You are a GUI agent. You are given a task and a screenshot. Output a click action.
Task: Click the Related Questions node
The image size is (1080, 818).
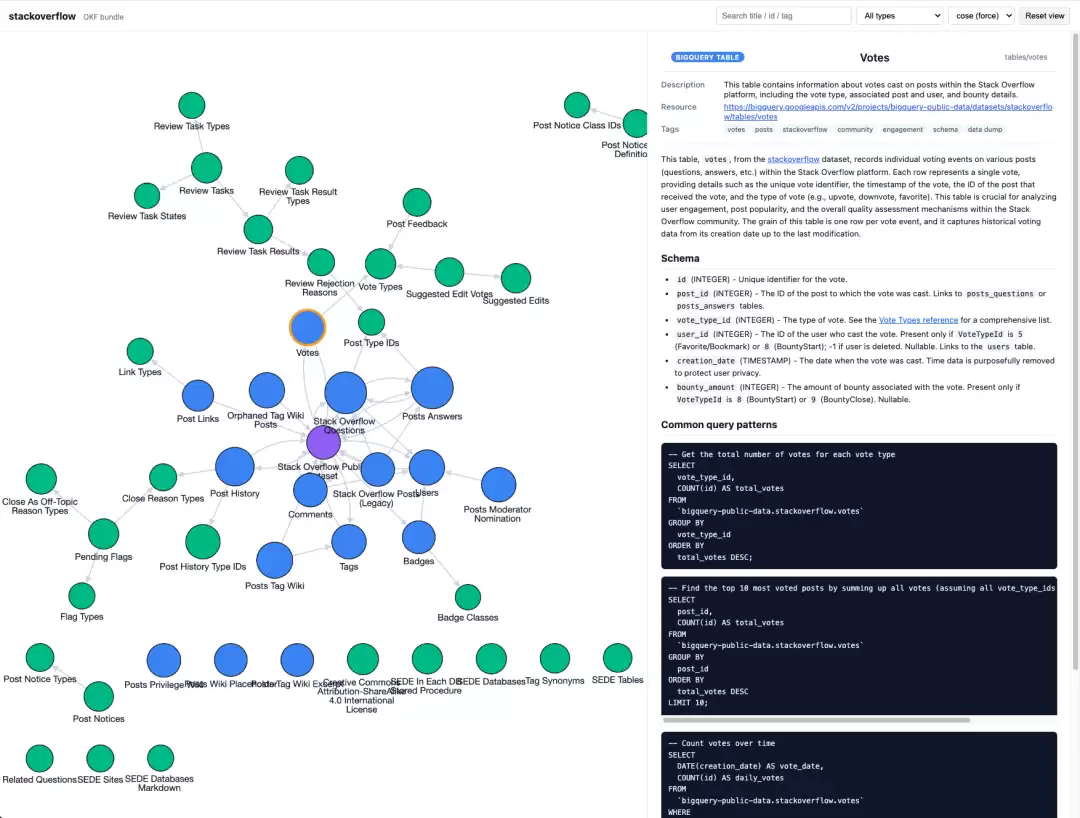pyautogui.click(x=39, y=759)
